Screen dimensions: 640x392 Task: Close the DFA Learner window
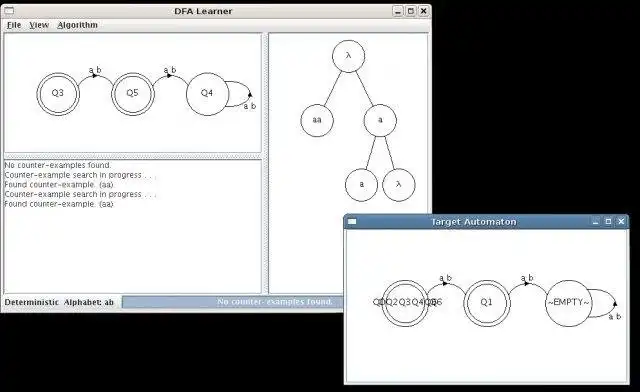pos(424,11)
